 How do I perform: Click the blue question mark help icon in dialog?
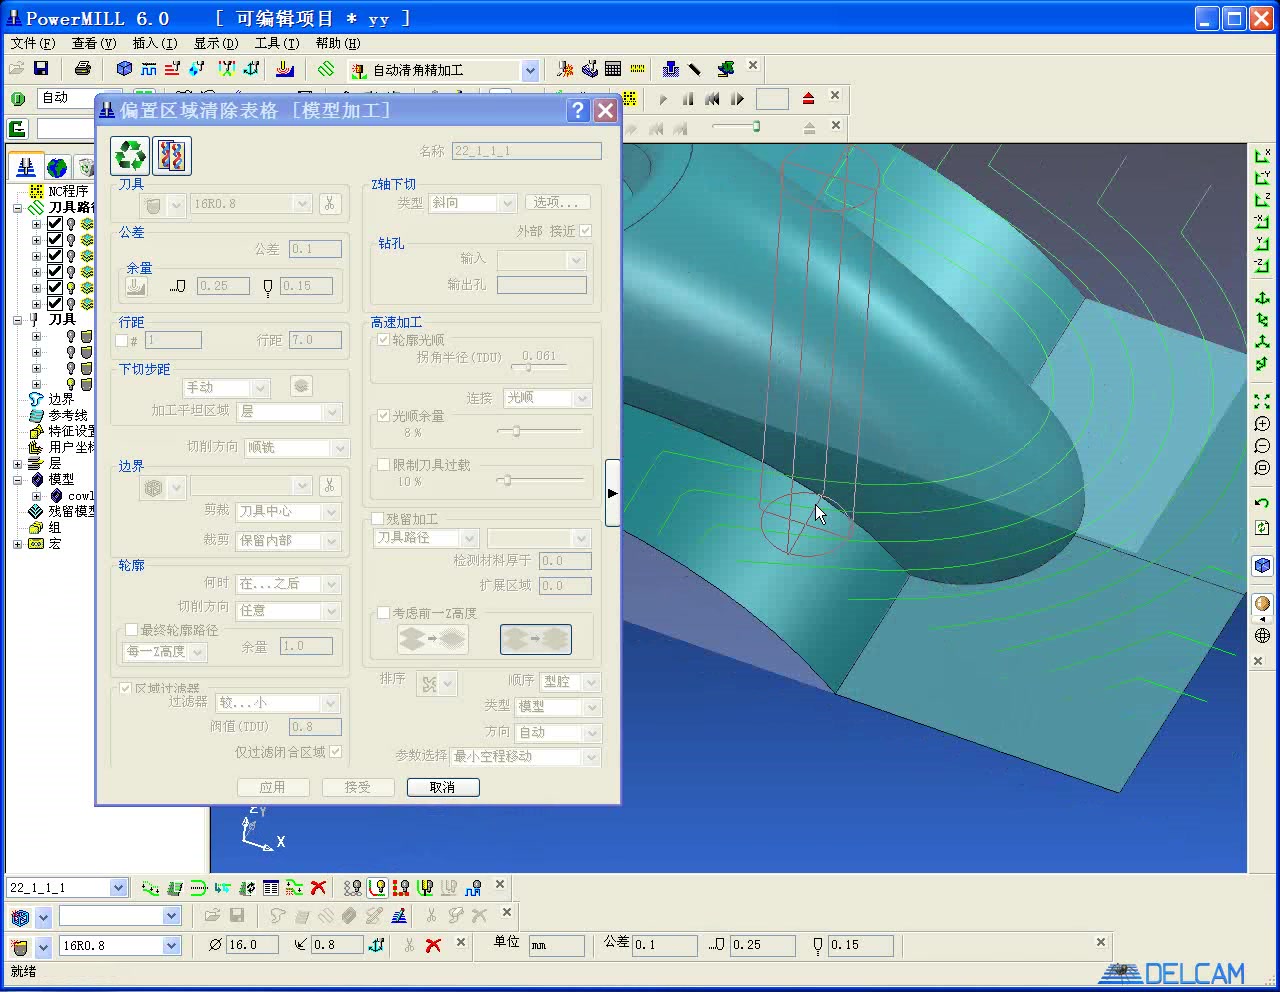click(x=578, y=110)
